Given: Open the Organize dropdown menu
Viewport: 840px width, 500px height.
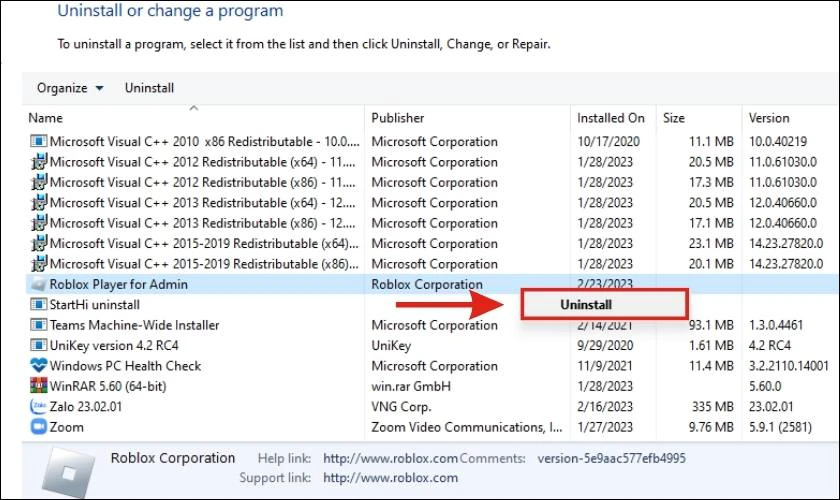Looking at the screenshot, I should pyautogui.click(x=70, y=88).
